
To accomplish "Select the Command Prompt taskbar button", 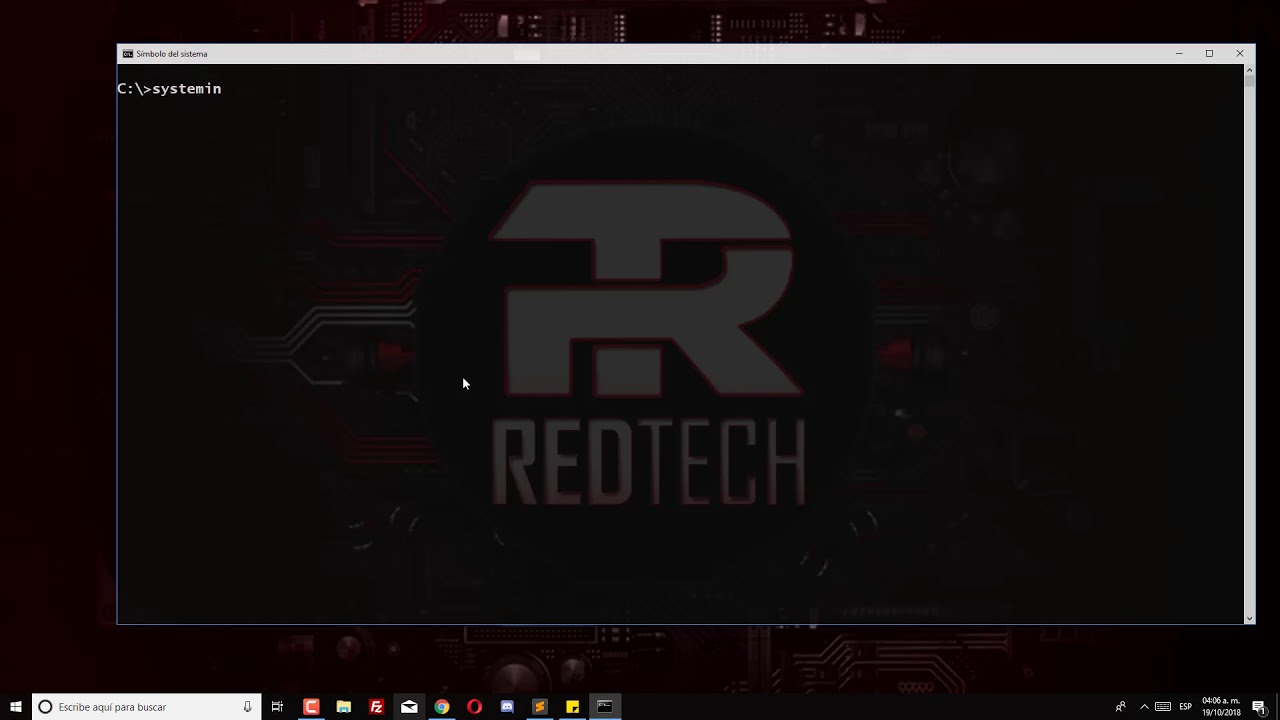I will coord(605,707).
